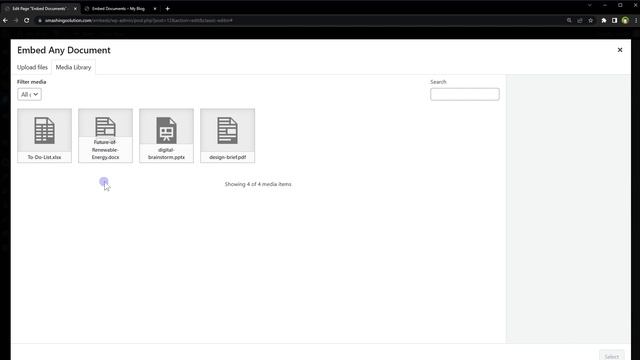Open the Media Library tab
Screen dimensions: 640x360
coord(73,67)
